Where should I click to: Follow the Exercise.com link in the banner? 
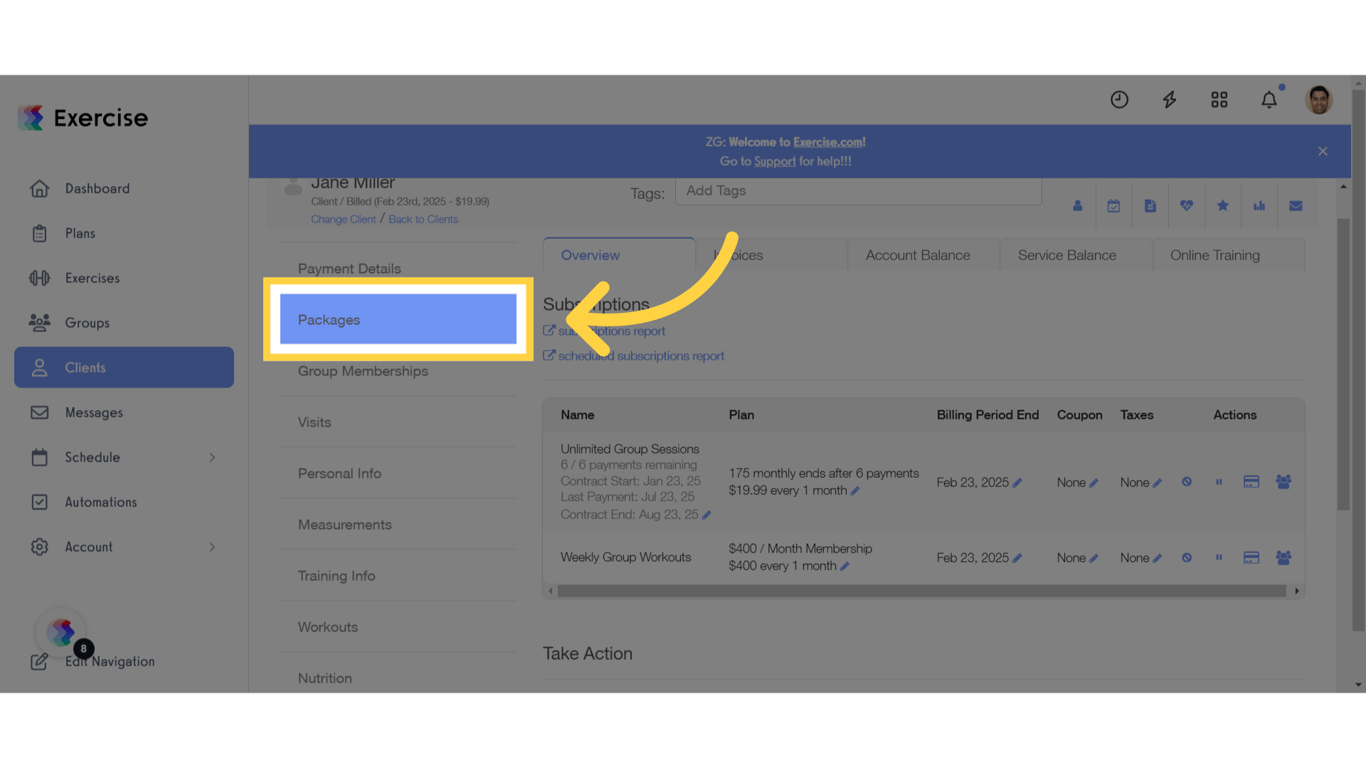click(x=829, y=142)
